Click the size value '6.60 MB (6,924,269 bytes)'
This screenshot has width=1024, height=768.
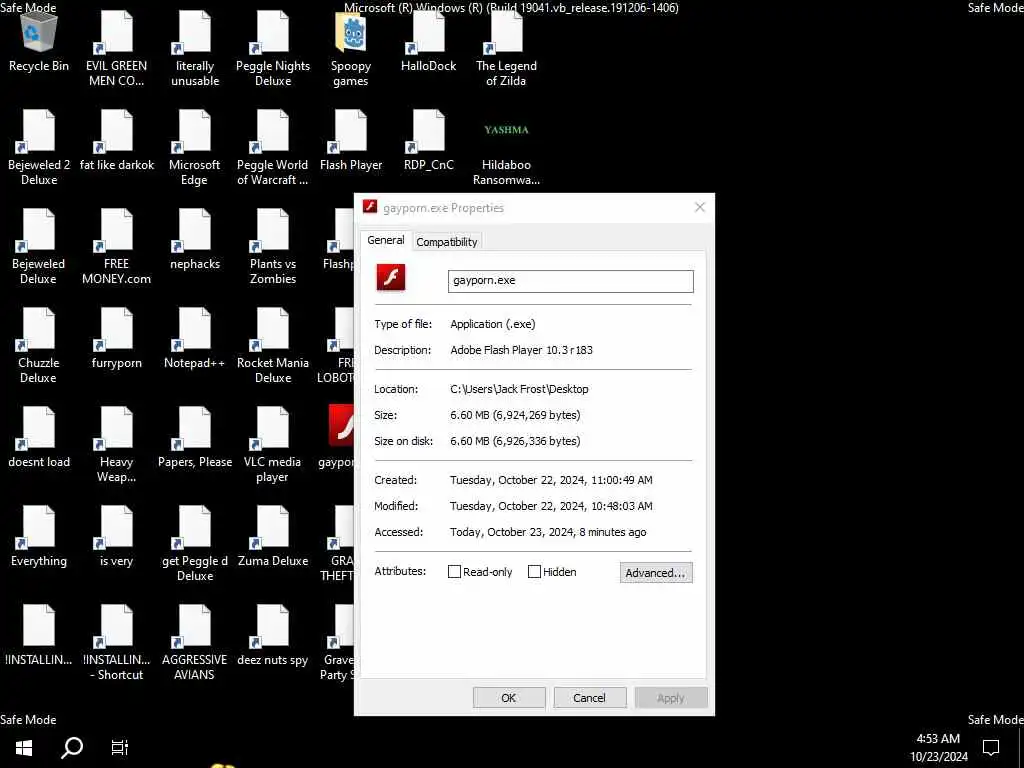coord(515,415)
